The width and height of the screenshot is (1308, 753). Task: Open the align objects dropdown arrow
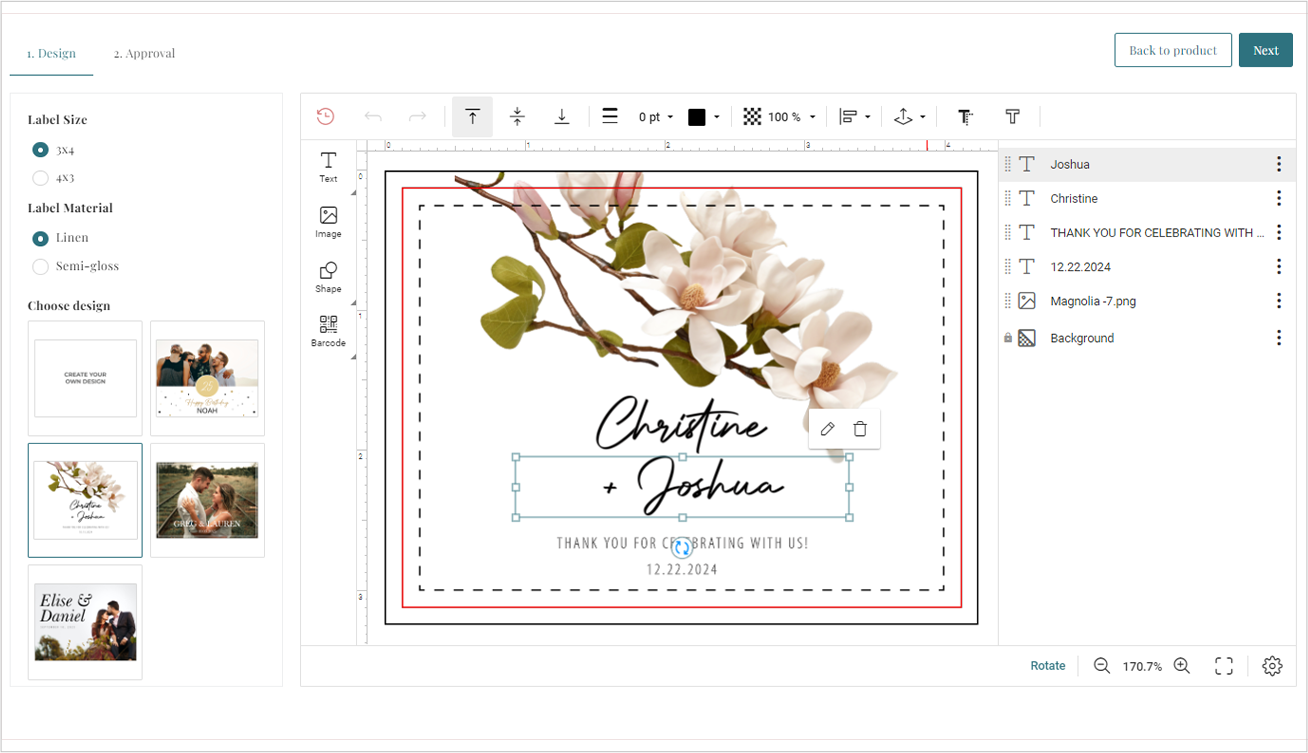click(x=867, y=117)
